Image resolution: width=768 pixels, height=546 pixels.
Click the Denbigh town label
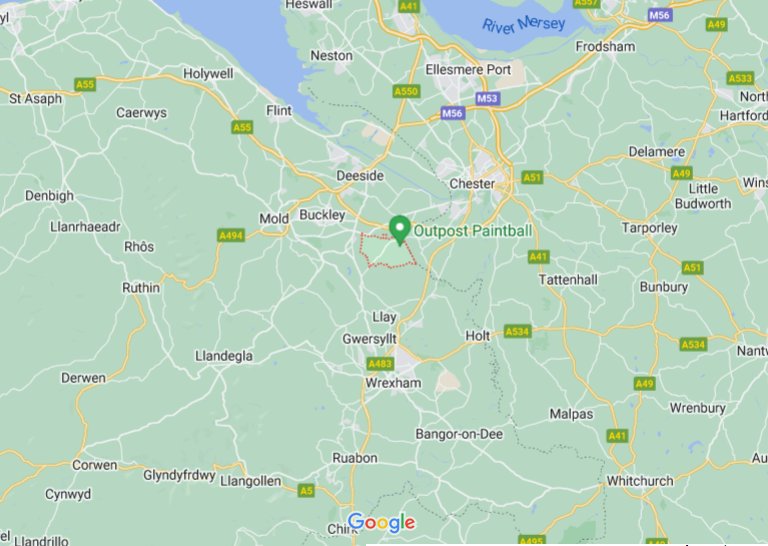(49, 196)
